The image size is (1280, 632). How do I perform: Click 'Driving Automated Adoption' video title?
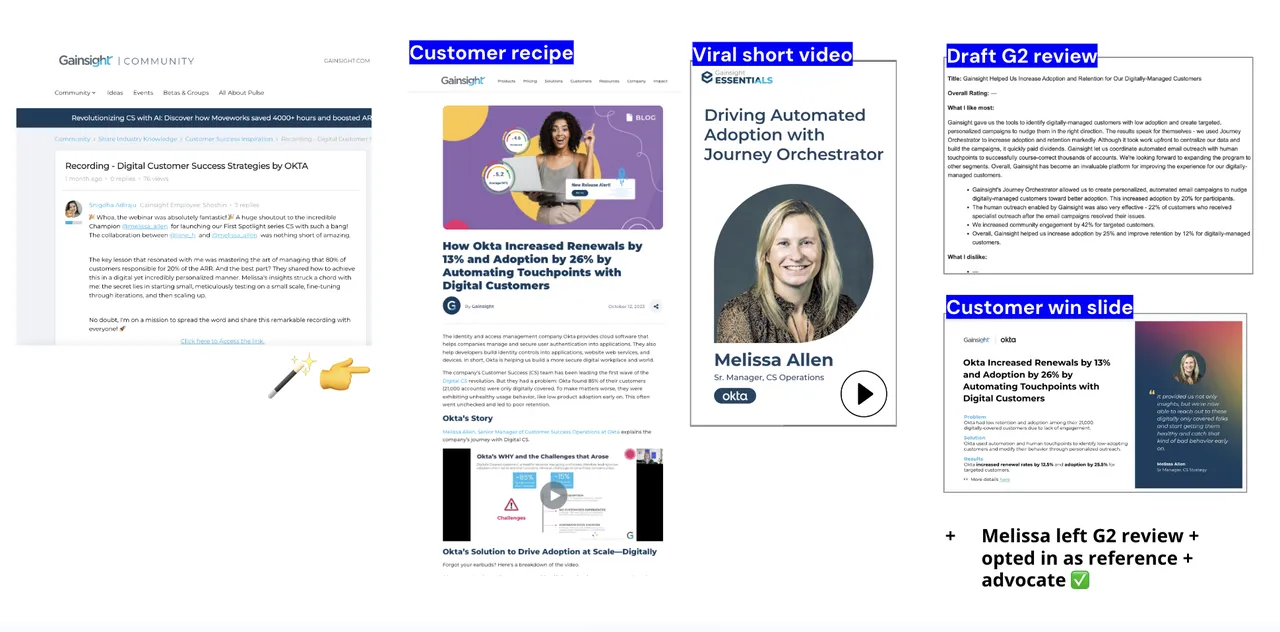(794, 134)
